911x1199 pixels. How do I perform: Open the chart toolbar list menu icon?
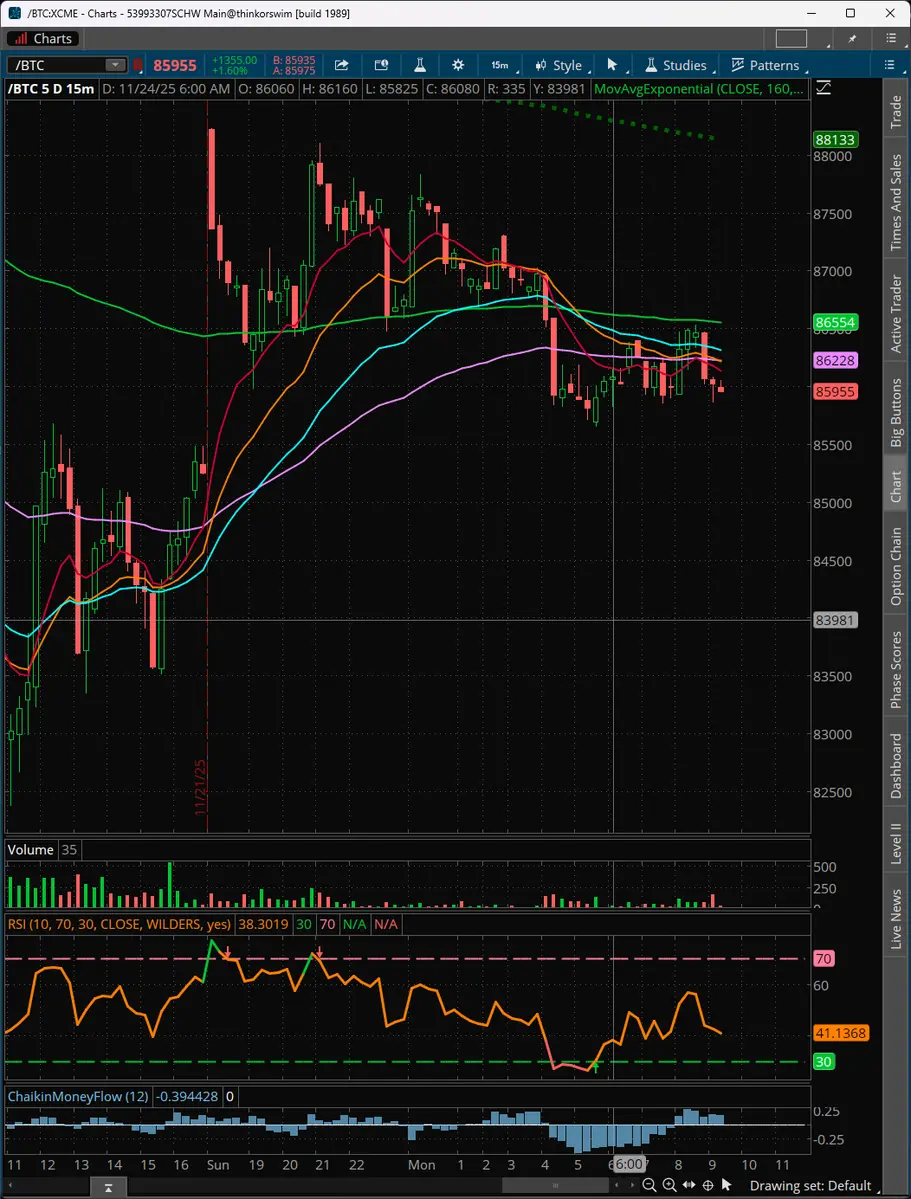tap(890, 65)
